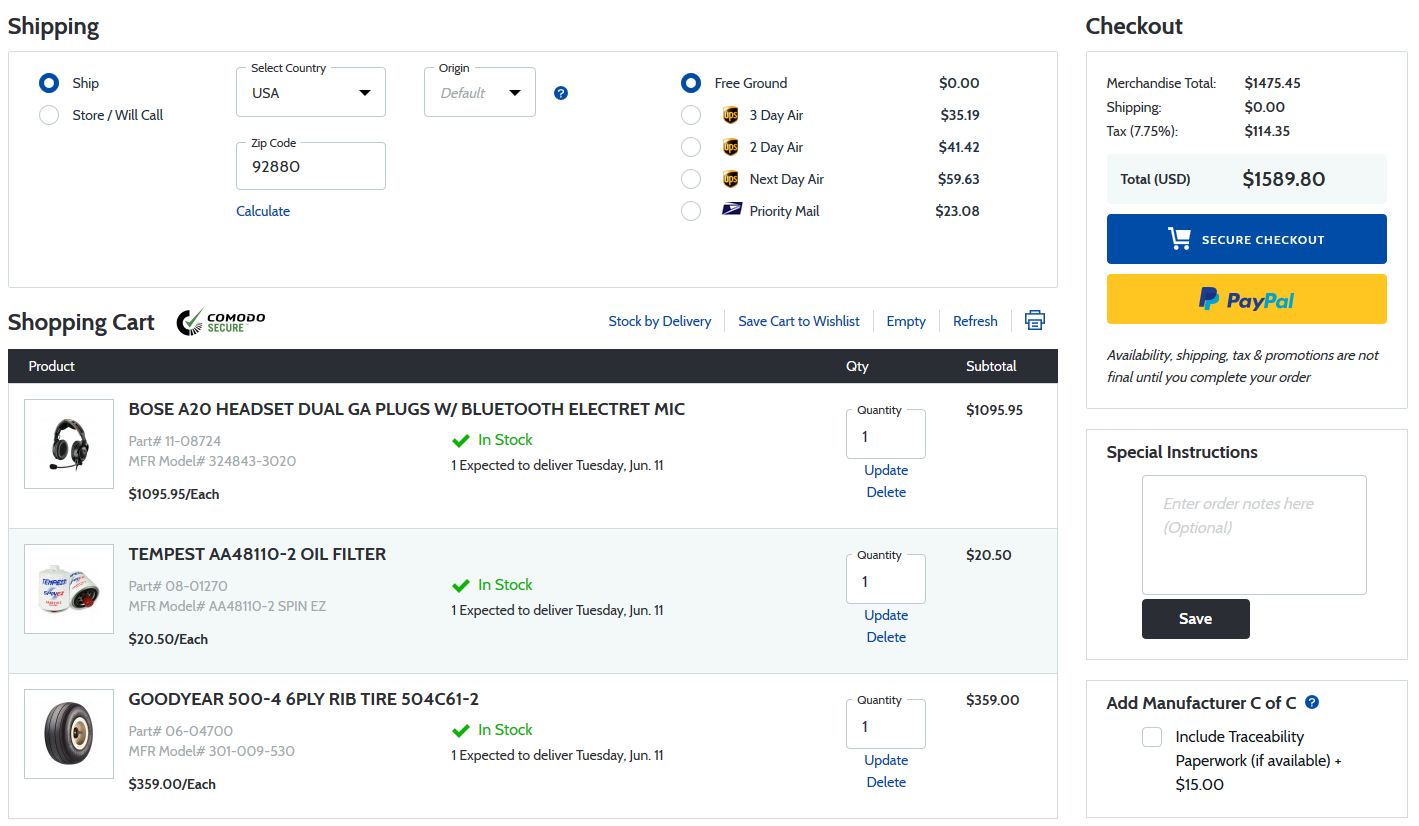This screenshot has height=826, width=1419.
Task: Click the Bose headset Quantity field
Action: click(x=886, y=435)
